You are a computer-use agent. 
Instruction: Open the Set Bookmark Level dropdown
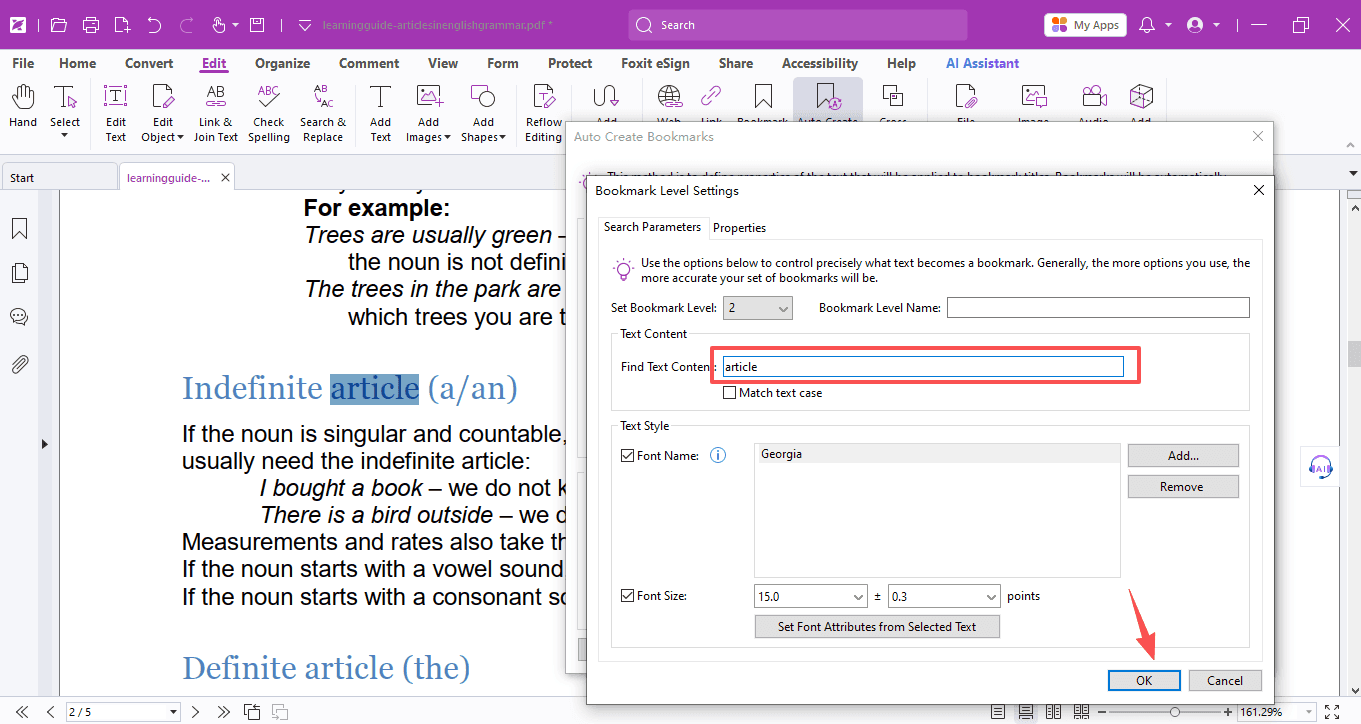click(x=758, y=308)
